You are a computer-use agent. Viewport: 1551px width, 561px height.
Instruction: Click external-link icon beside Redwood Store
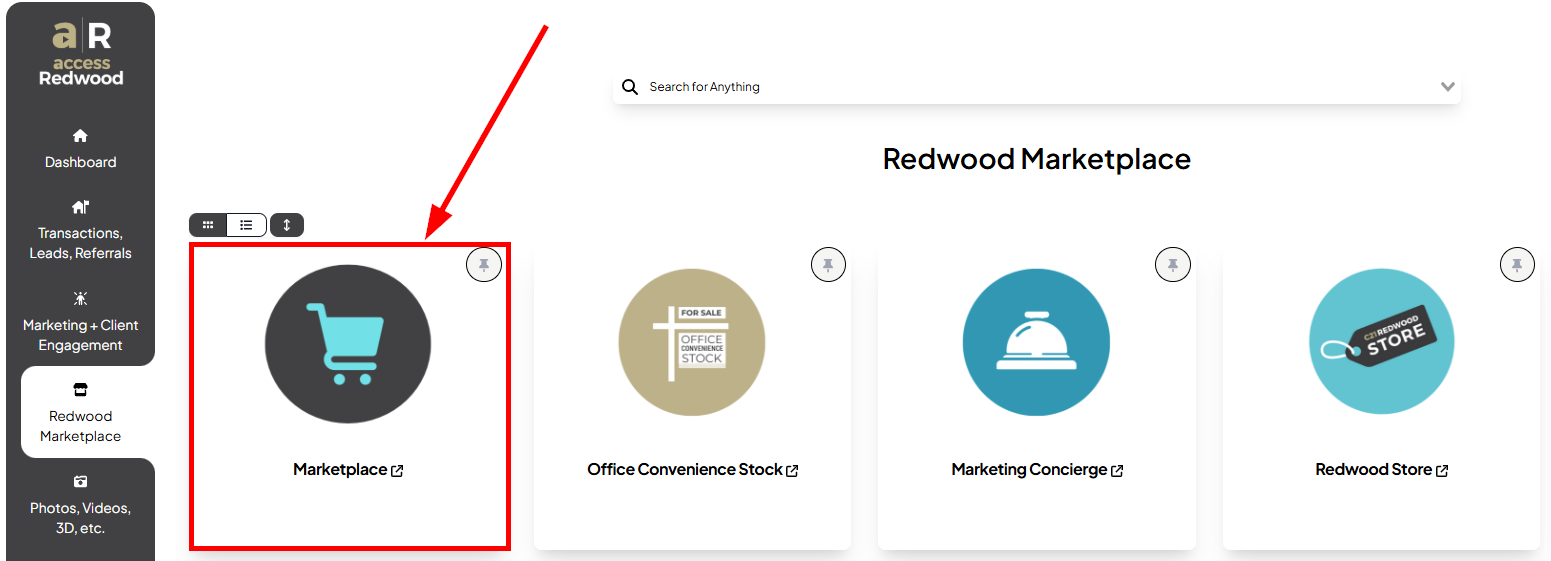[1442, 470]
